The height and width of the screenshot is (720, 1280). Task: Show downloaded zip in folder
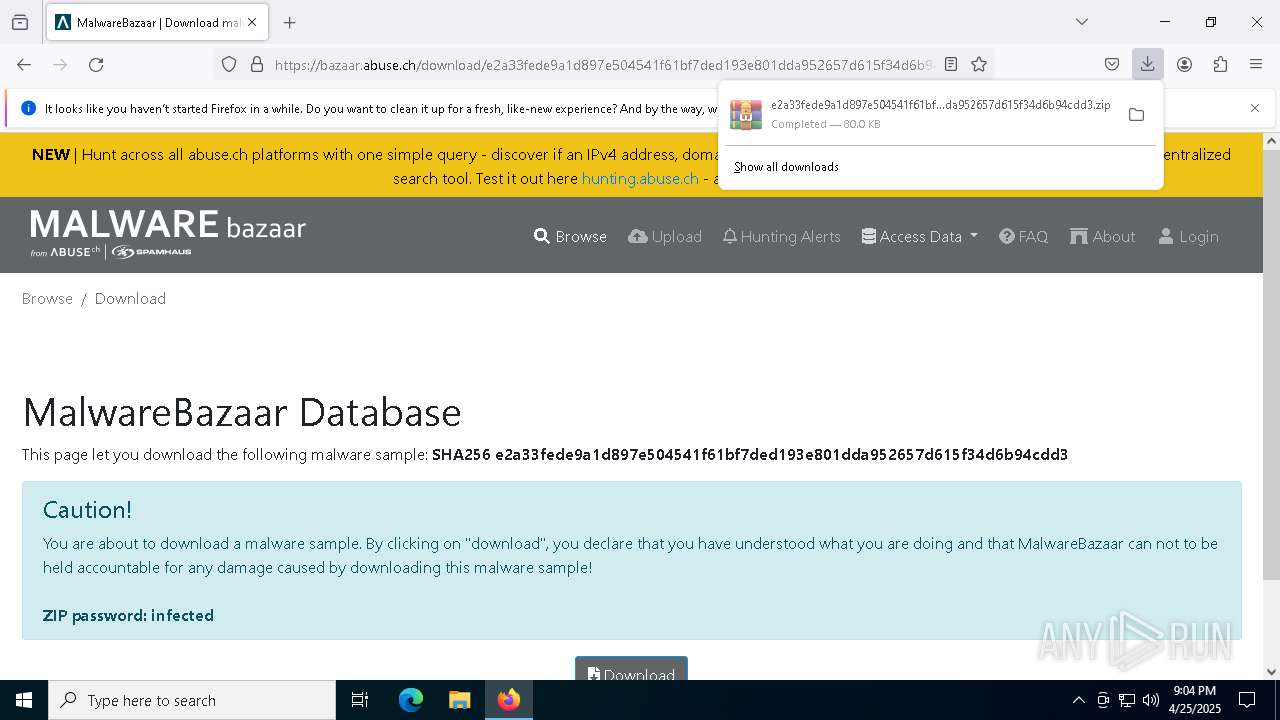click(1136, 114)
